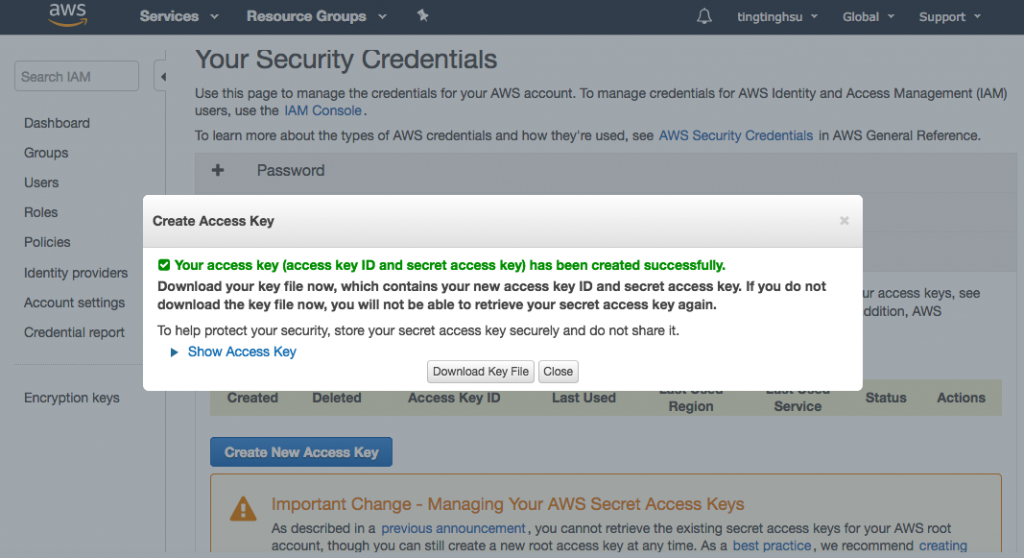The width and height of the screenshot is (1024, 558).
Task: Open the Global region dropdown
Action: [866, 17]
